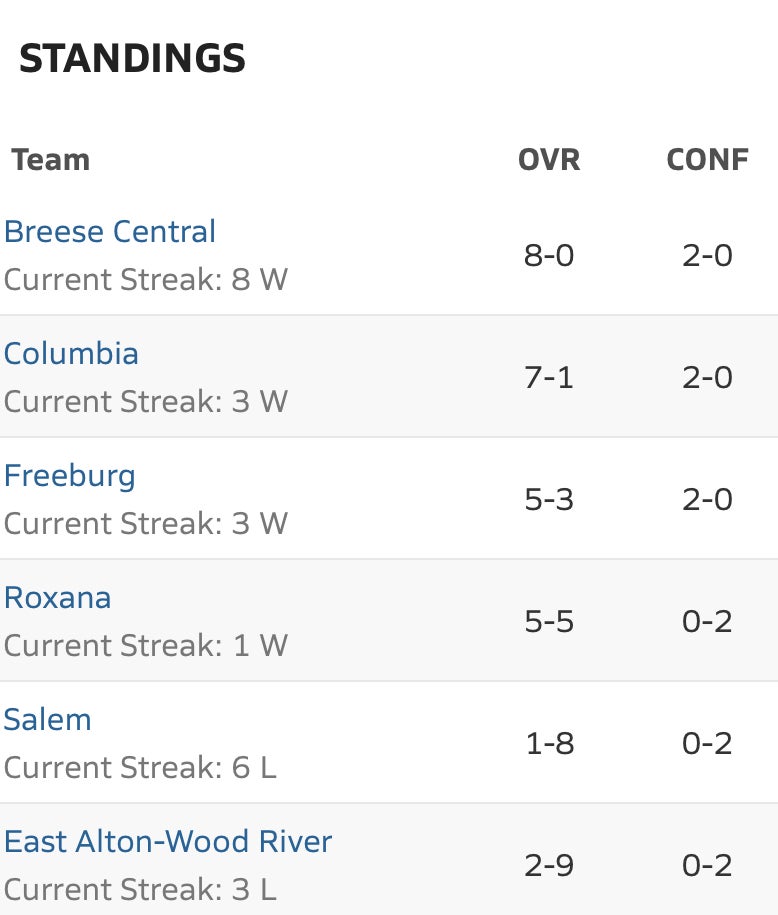
Task: Click the CONF column header
Action: pos(707,159)
